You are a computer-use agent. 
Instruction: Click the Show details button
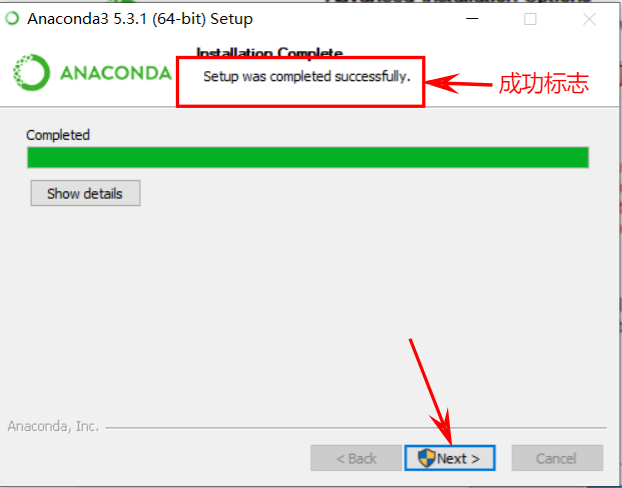85,193
